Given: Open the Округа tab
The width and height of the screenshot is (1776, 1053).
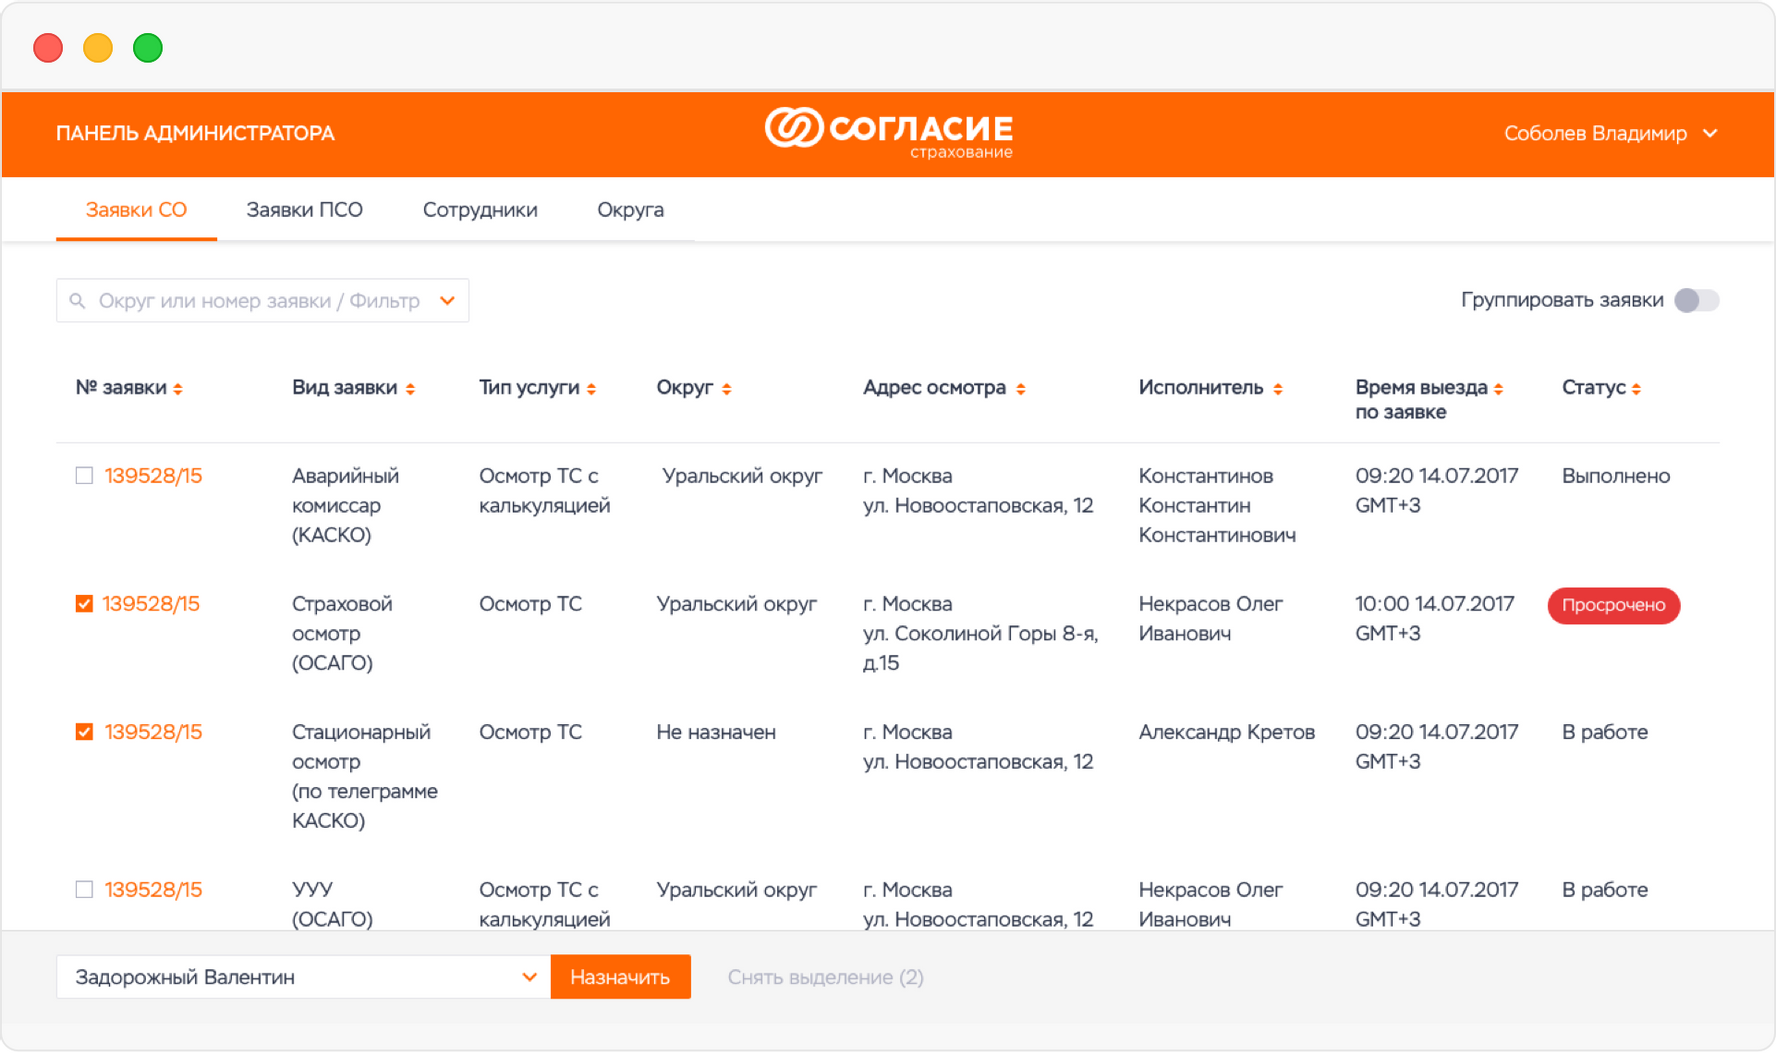Looking at the screenshot, I should (x=630, y=210).
